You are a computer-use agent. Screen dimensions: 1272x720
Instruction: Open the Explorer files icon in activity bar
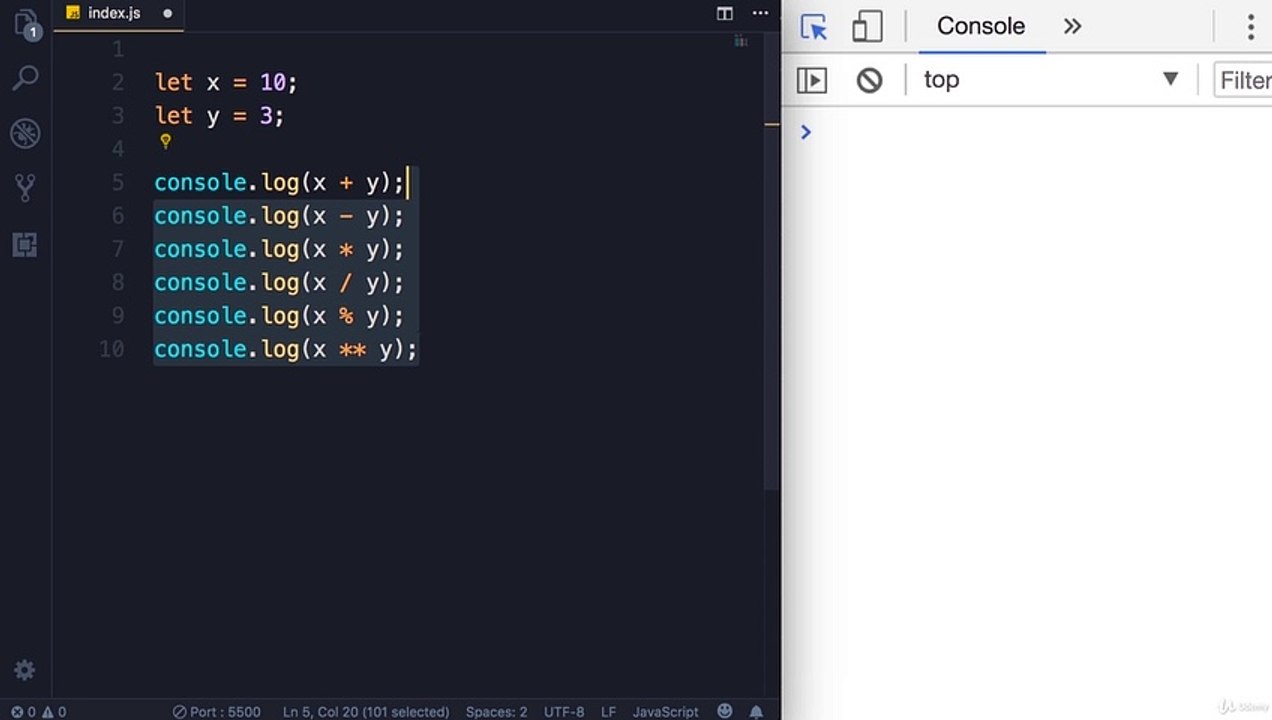(26, 25)
